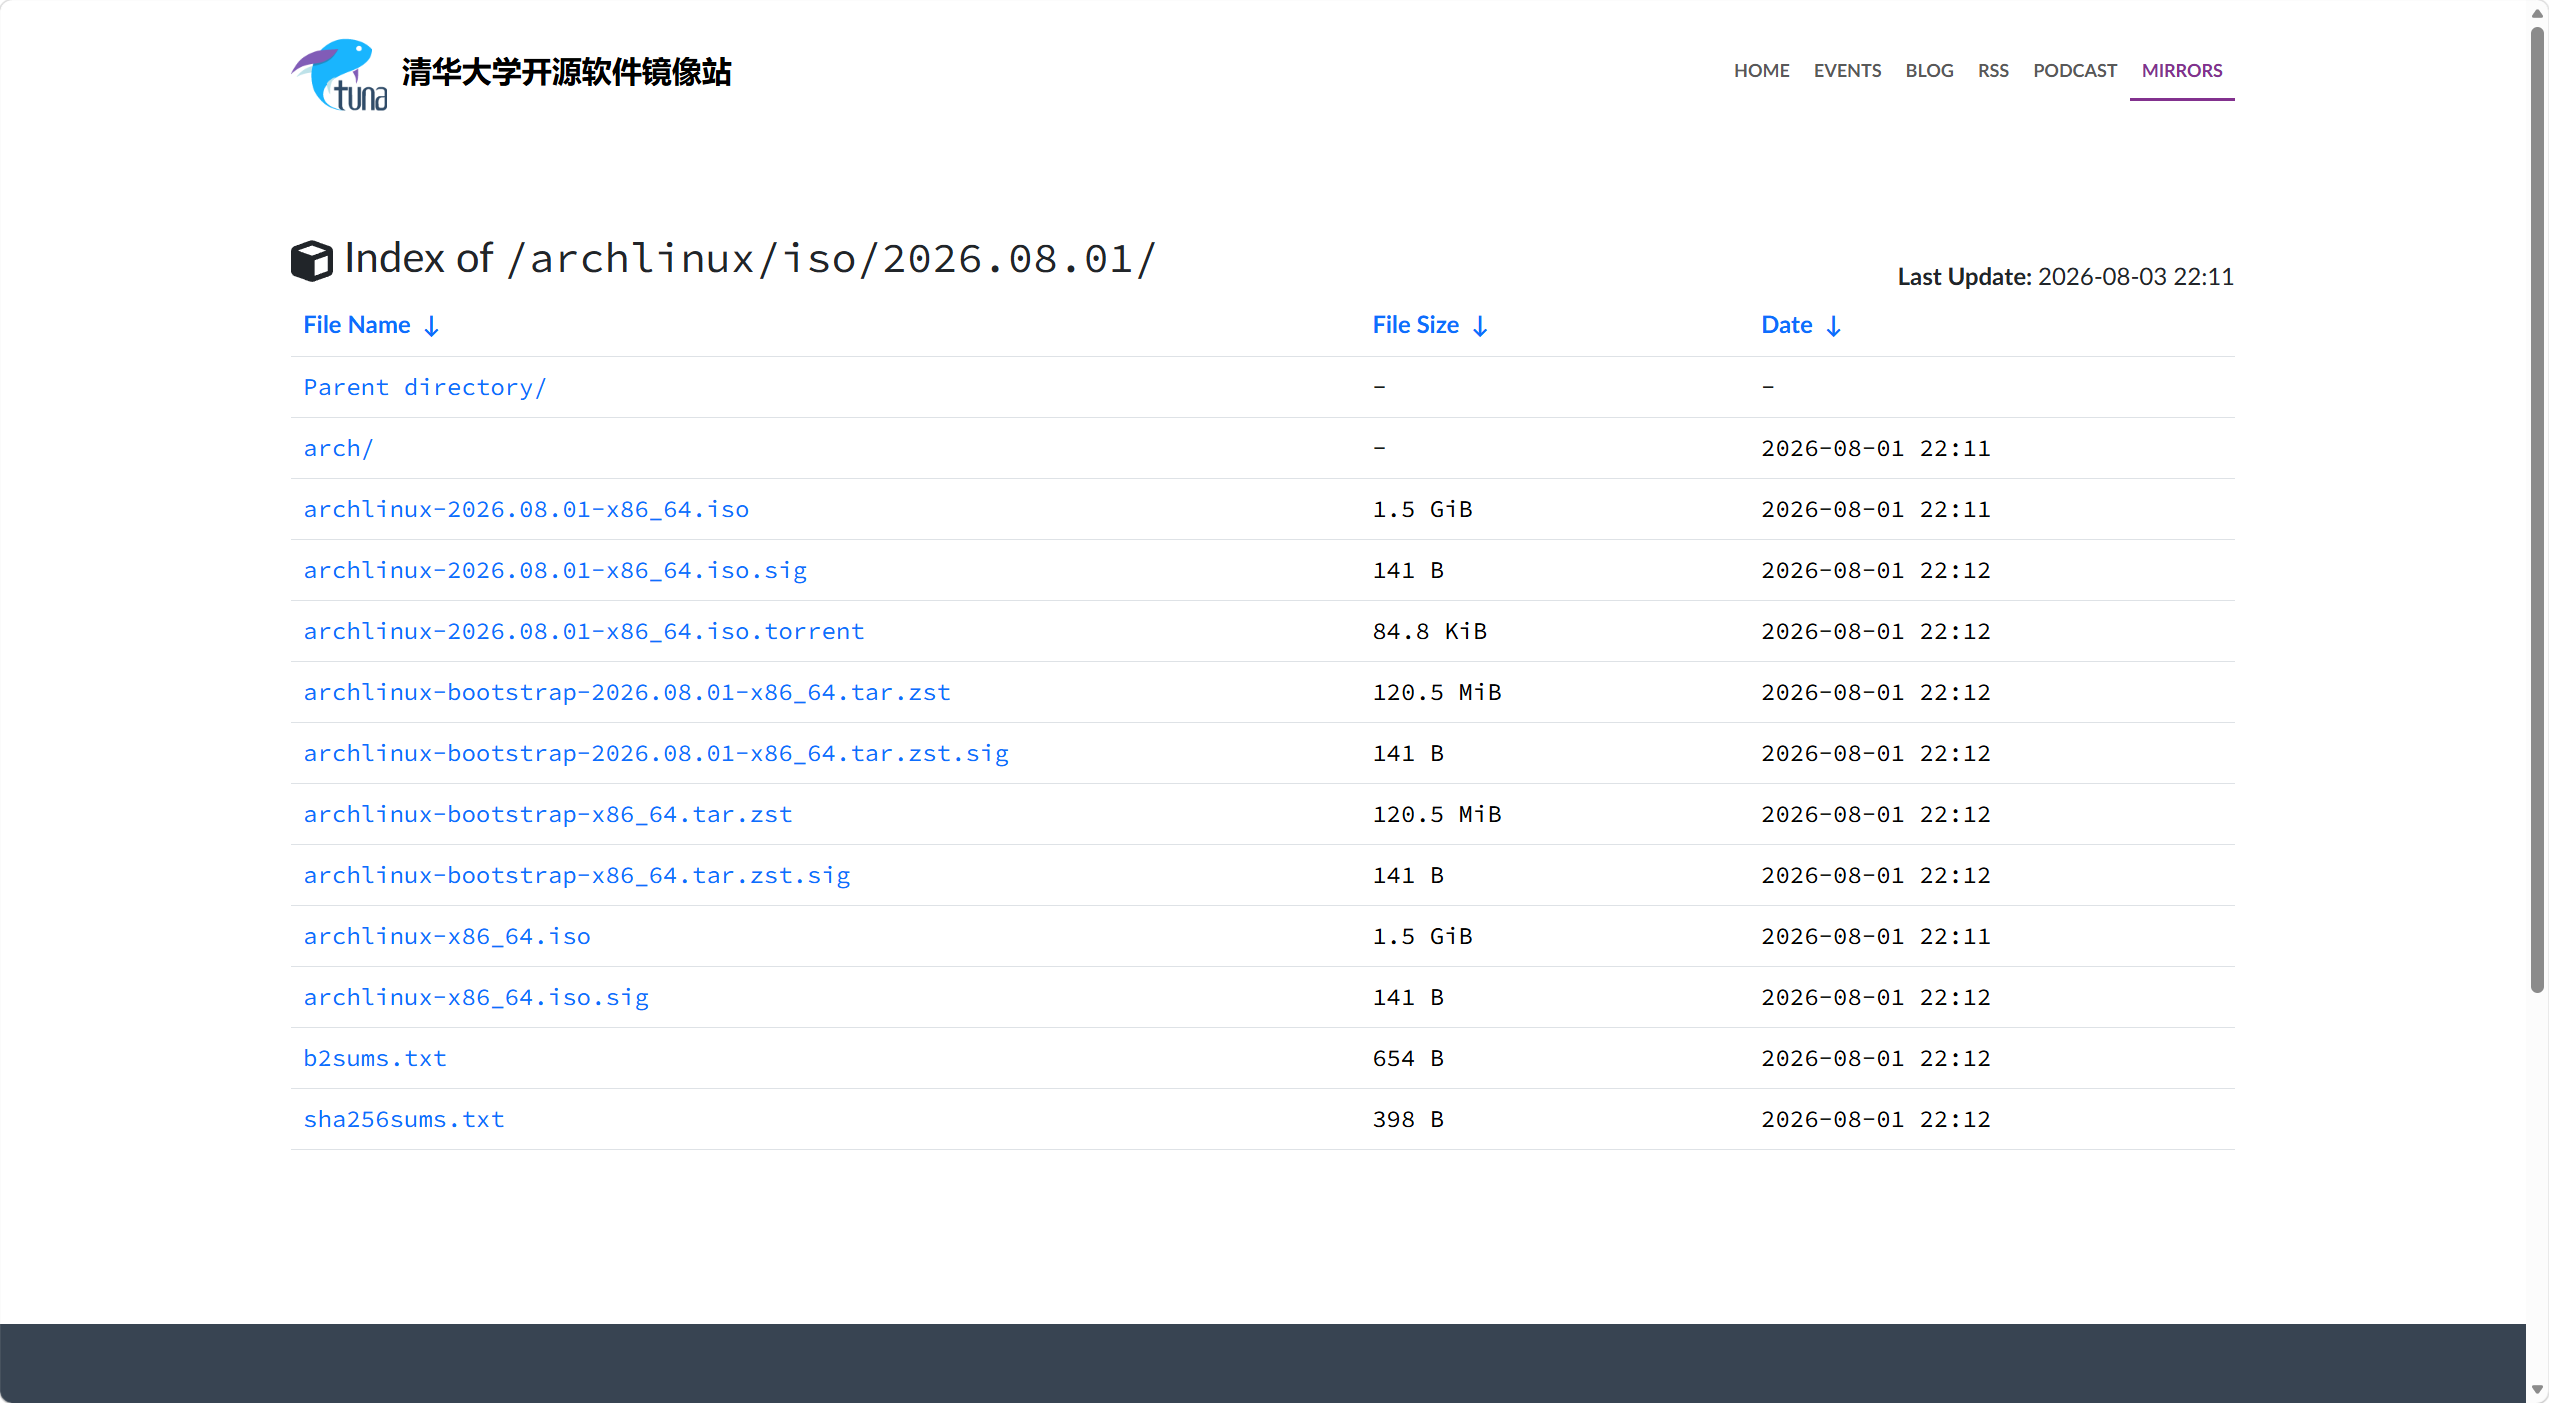The image size is (2549, 1403).
Task: Click the vertical page scrollbar thumb
Action: [2537, 510]
